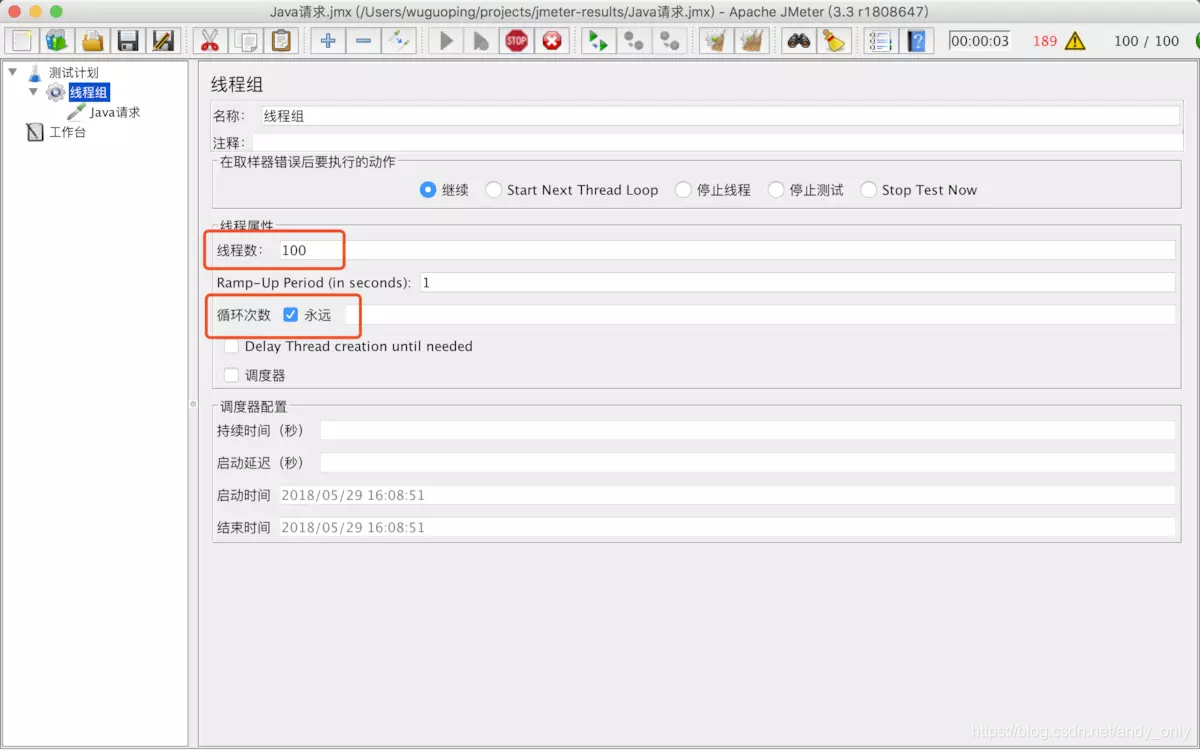
Task: Click the 名称 input field
Action: (720, 116)
